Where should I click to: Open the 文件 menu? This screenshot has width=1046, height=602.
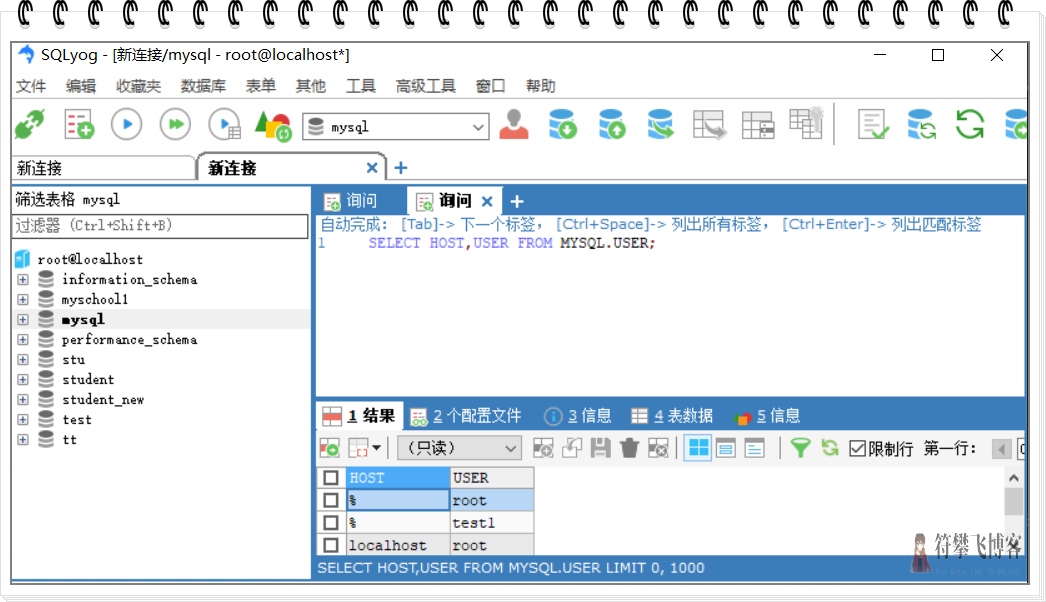[31, 86]
